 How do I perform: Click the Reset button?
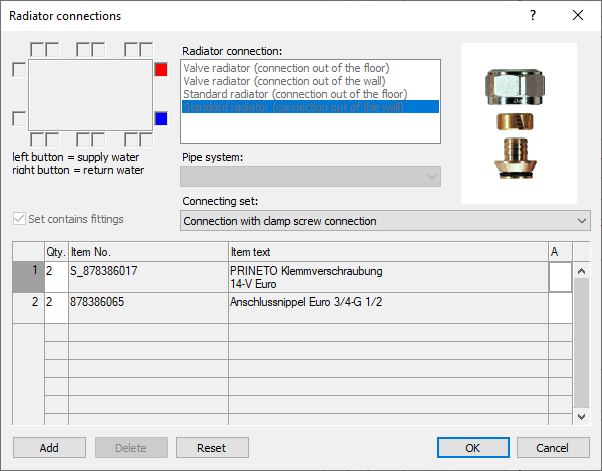coord(212,448)
